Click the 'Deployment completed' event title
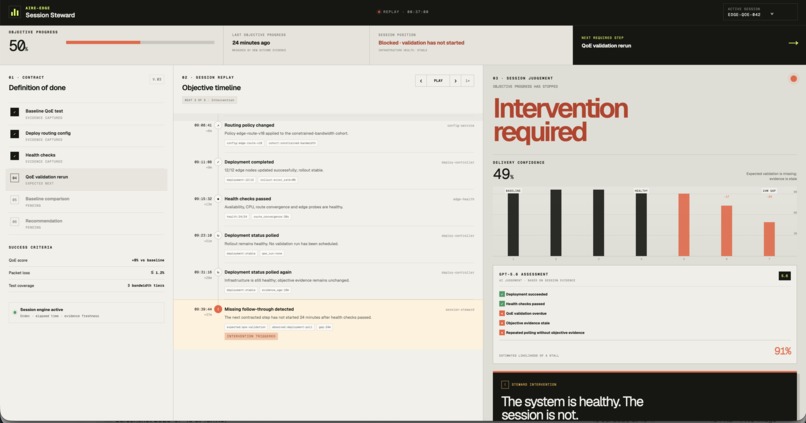The width and height of the screenshot is (806, 423). point(249,162)
